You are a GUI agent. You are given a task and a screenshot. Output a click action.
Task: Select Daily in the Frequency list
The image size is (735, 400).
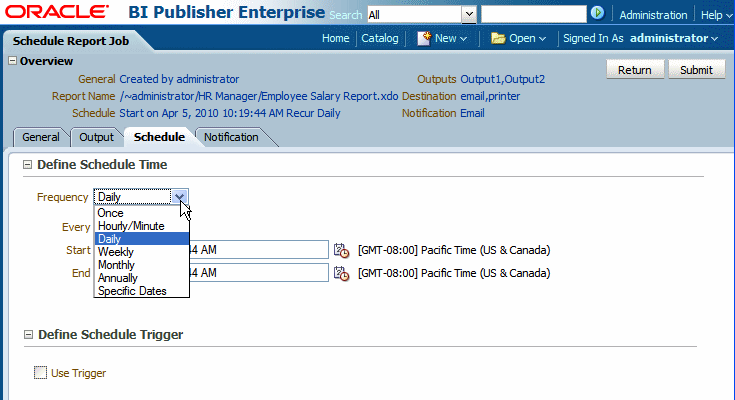pos(142,239)
